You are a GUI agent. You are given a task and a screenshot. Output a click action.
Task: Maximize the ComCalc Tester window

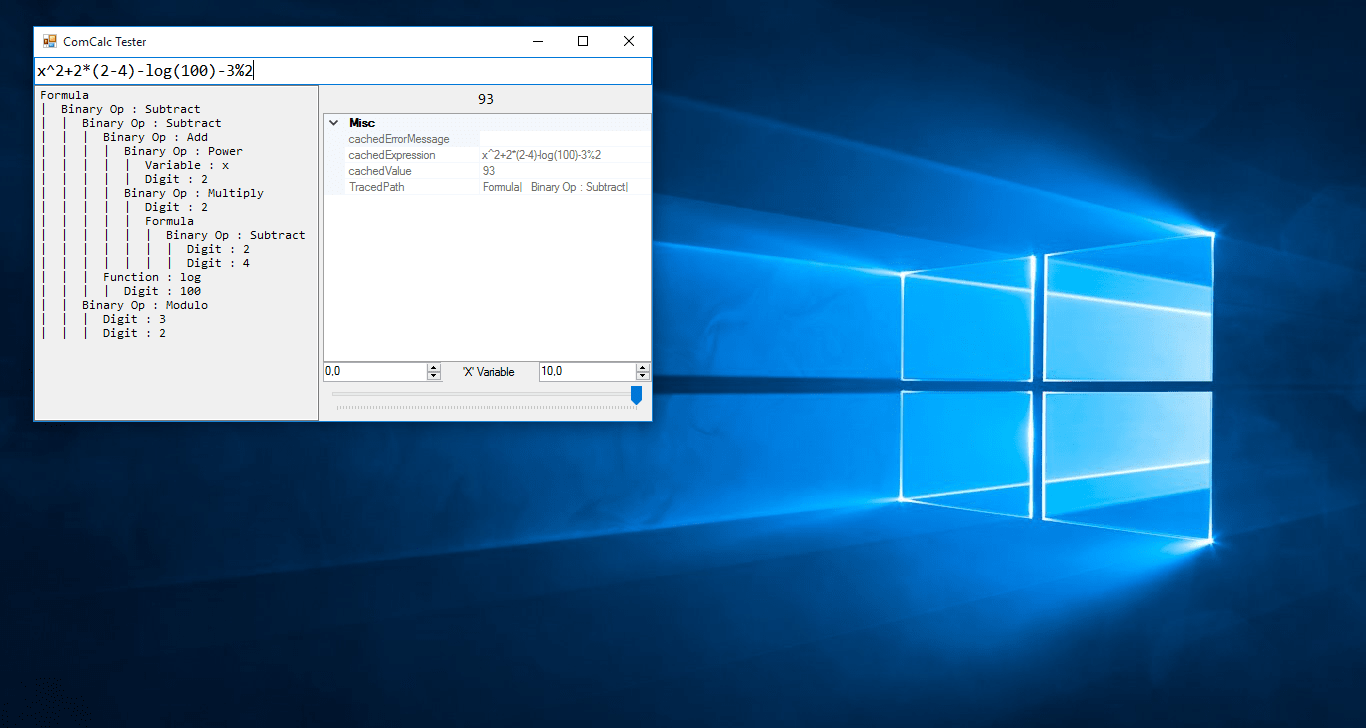[583, 41]
